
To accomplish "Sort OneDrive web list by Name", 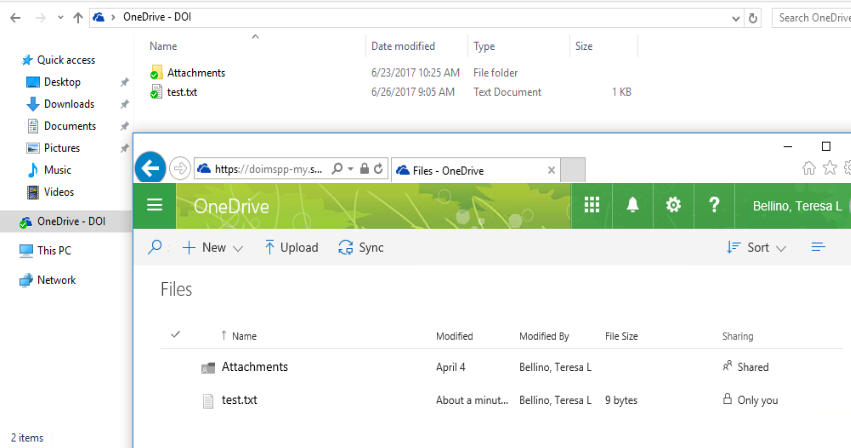I will 244,336.
